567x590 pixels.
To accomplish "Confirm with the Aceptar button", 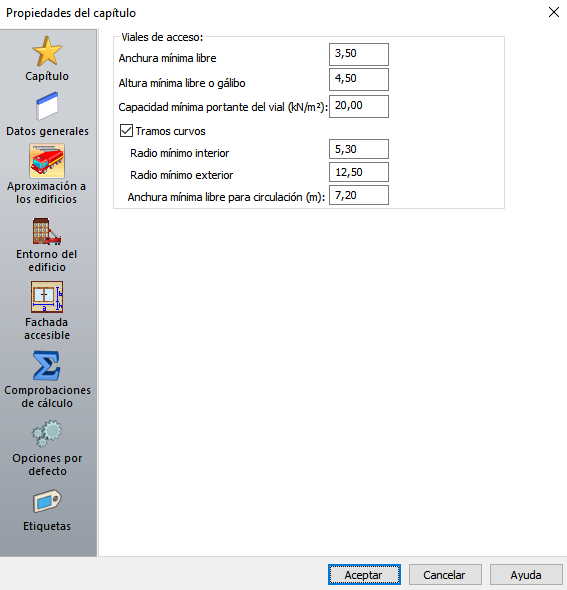I will (x=364, y=575).
